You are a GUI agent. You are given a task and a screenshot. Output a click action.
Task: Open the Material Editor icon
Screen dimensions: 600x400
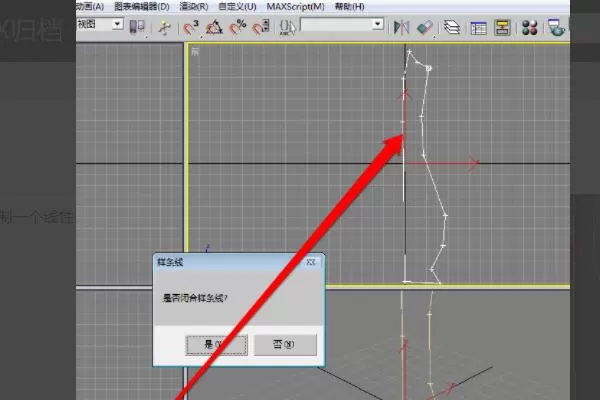[x=530, y=28]
